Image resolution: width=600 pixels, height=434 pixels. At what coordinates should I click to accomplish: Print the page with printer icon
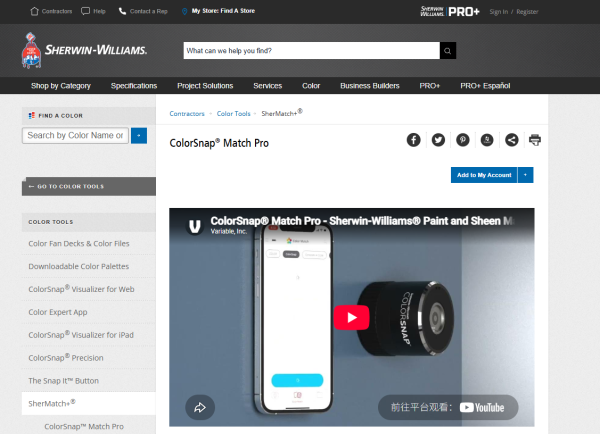535,140
